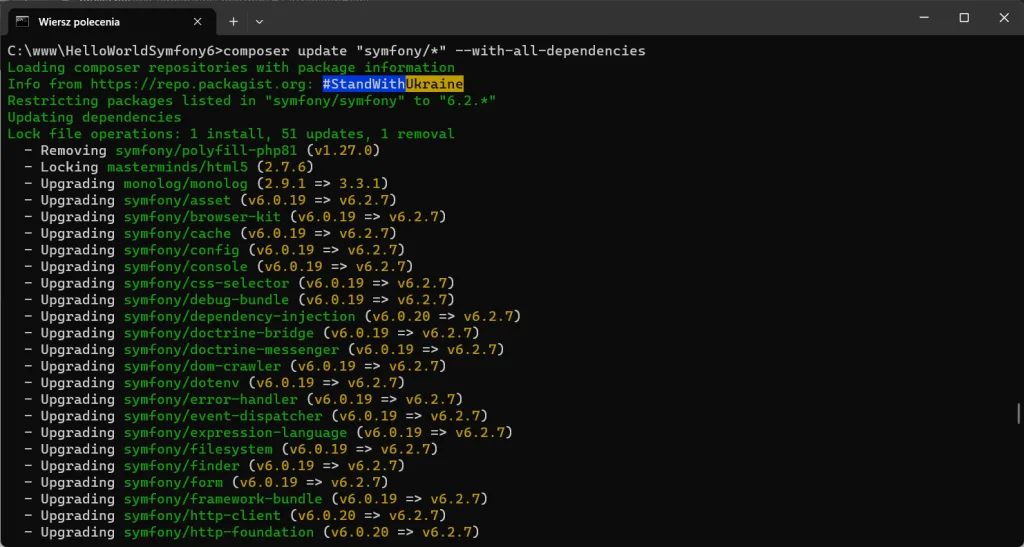Close the terminal window
This screenshot has width=1024, height=547.
[1004, 18]
